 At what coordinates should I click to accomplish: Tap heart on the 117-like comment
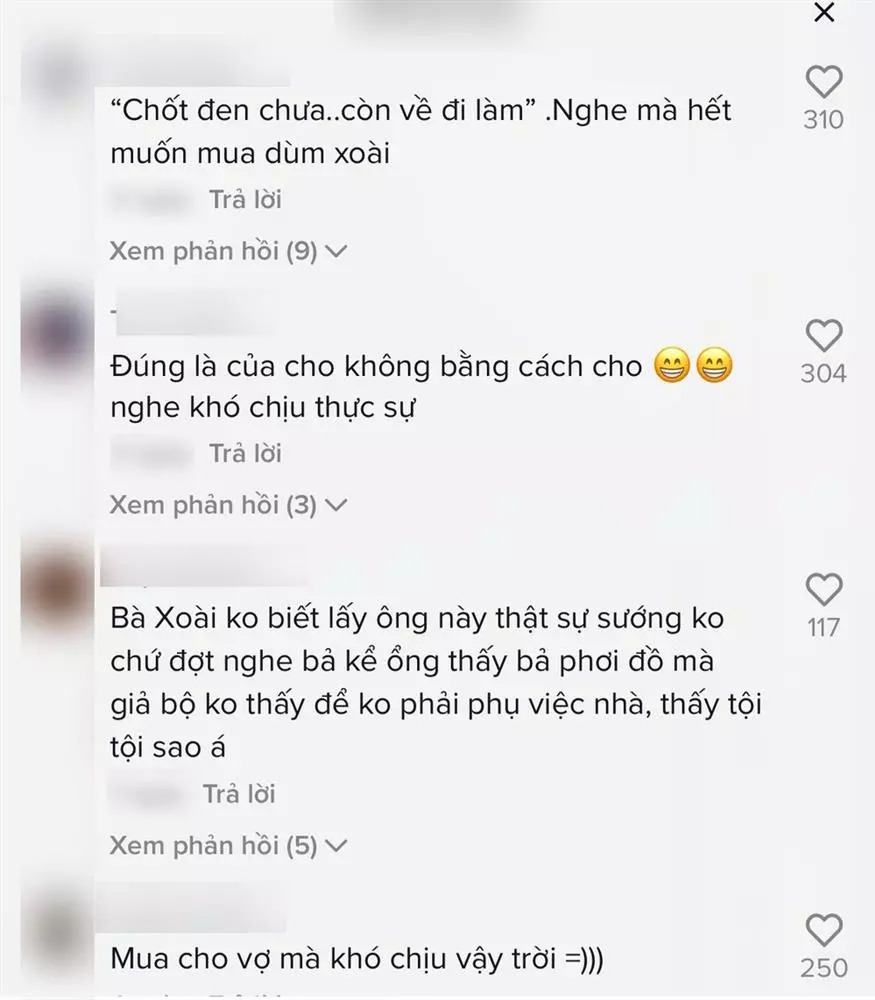coord(824,589)
